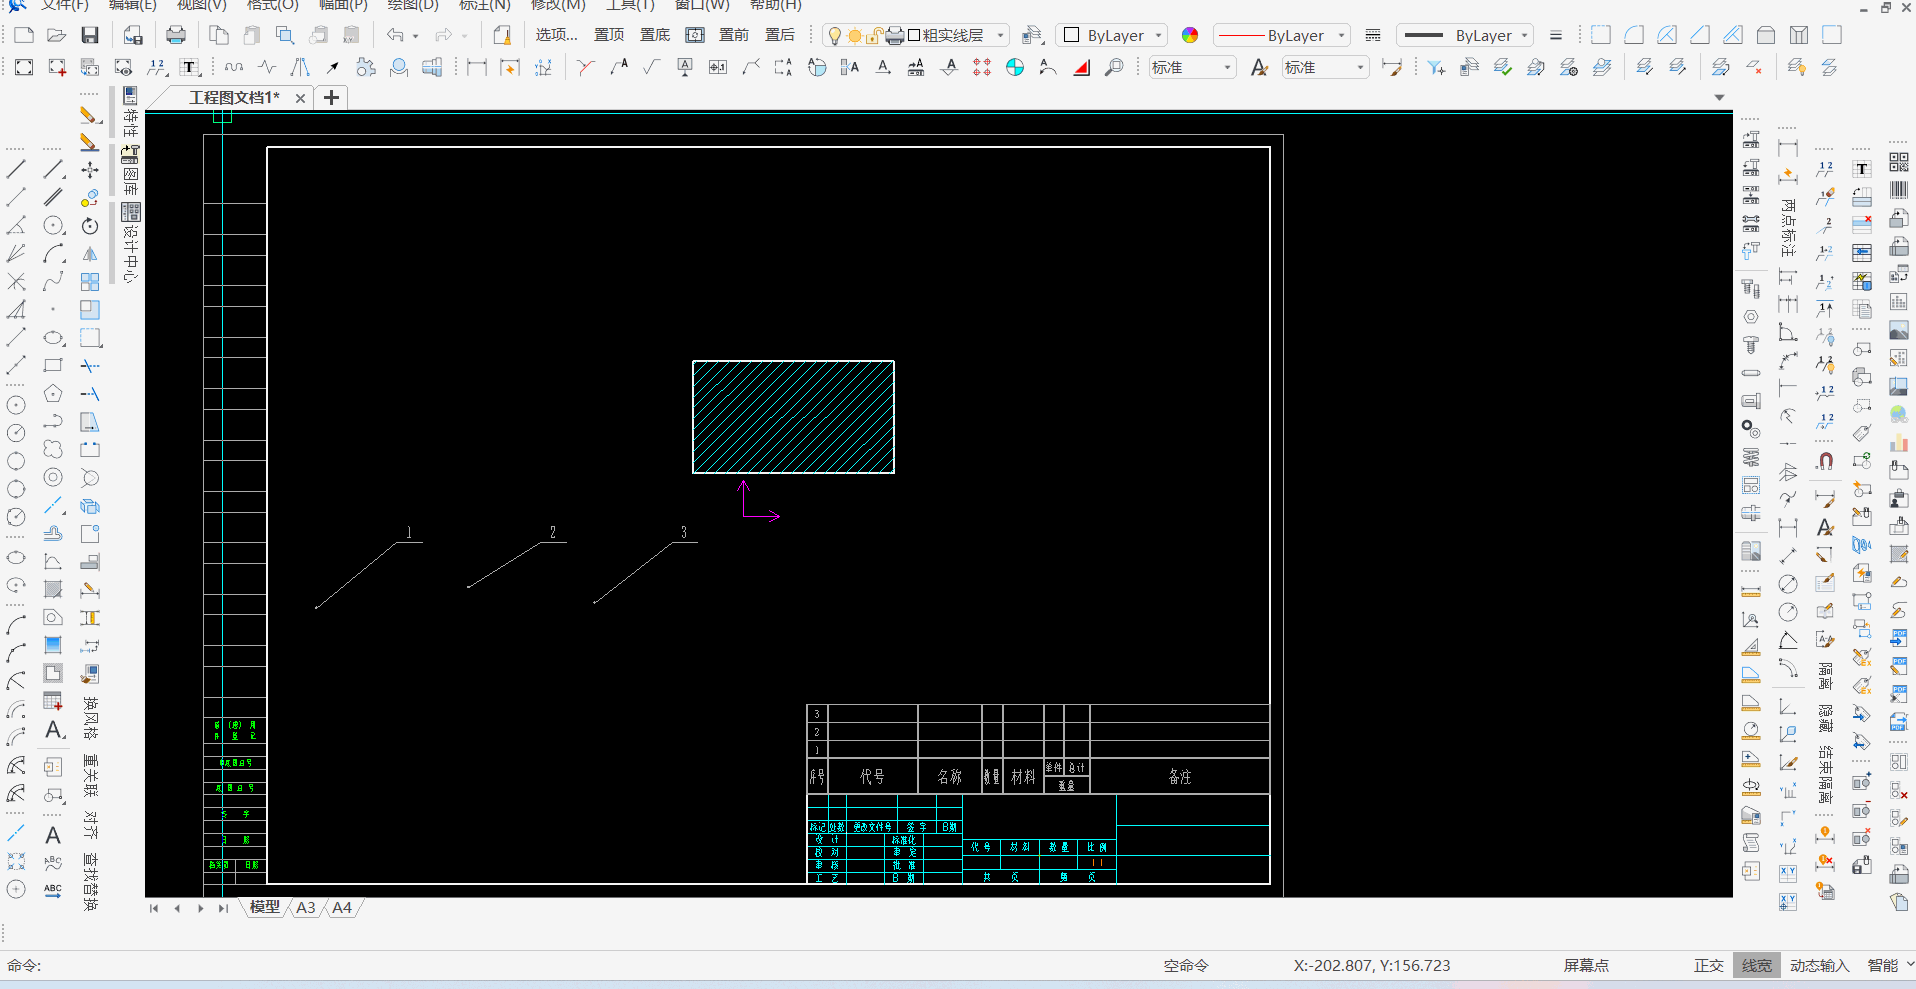Go to last layout tab arrow
This screenshot has width=1916, height=989.
[x=223, y=908]
